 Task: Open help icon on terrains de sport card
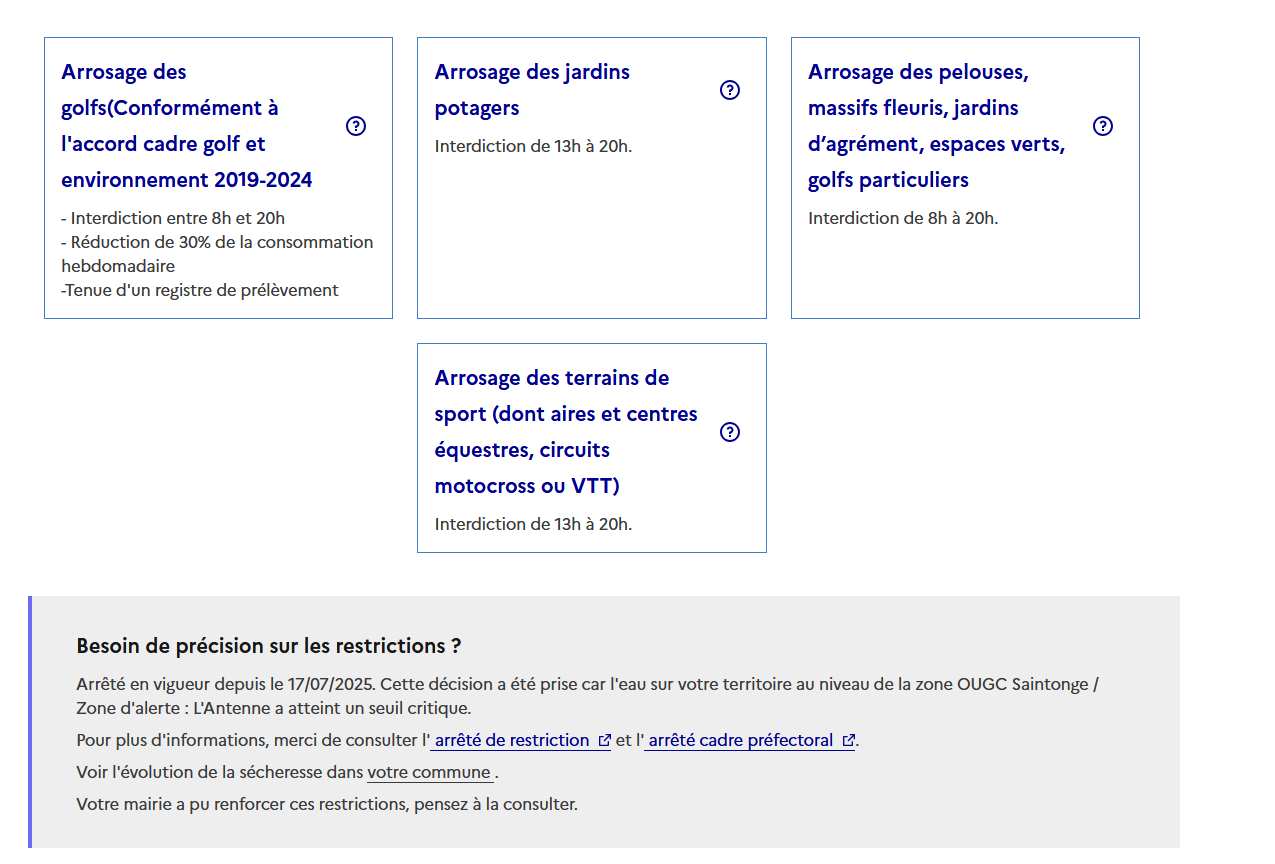[x=730, y=432]
